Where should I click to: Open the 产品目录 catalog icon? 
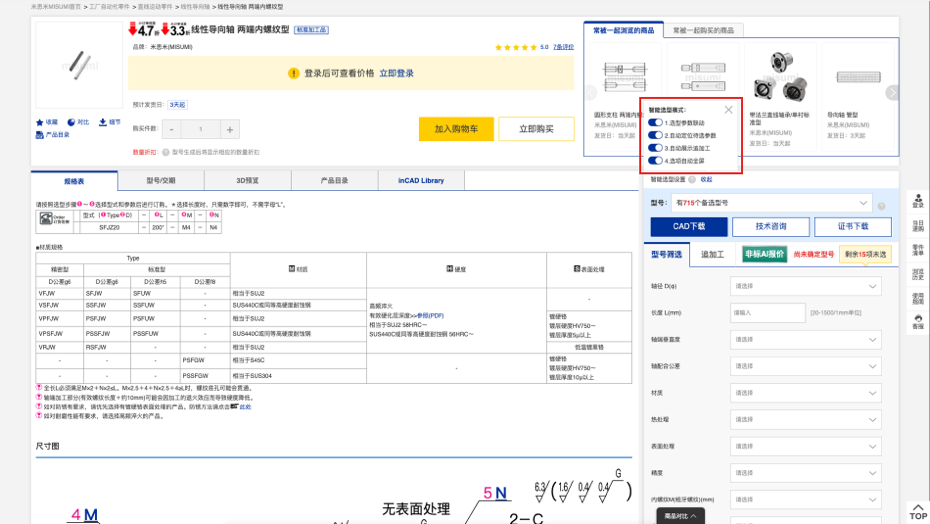[40, 134]
